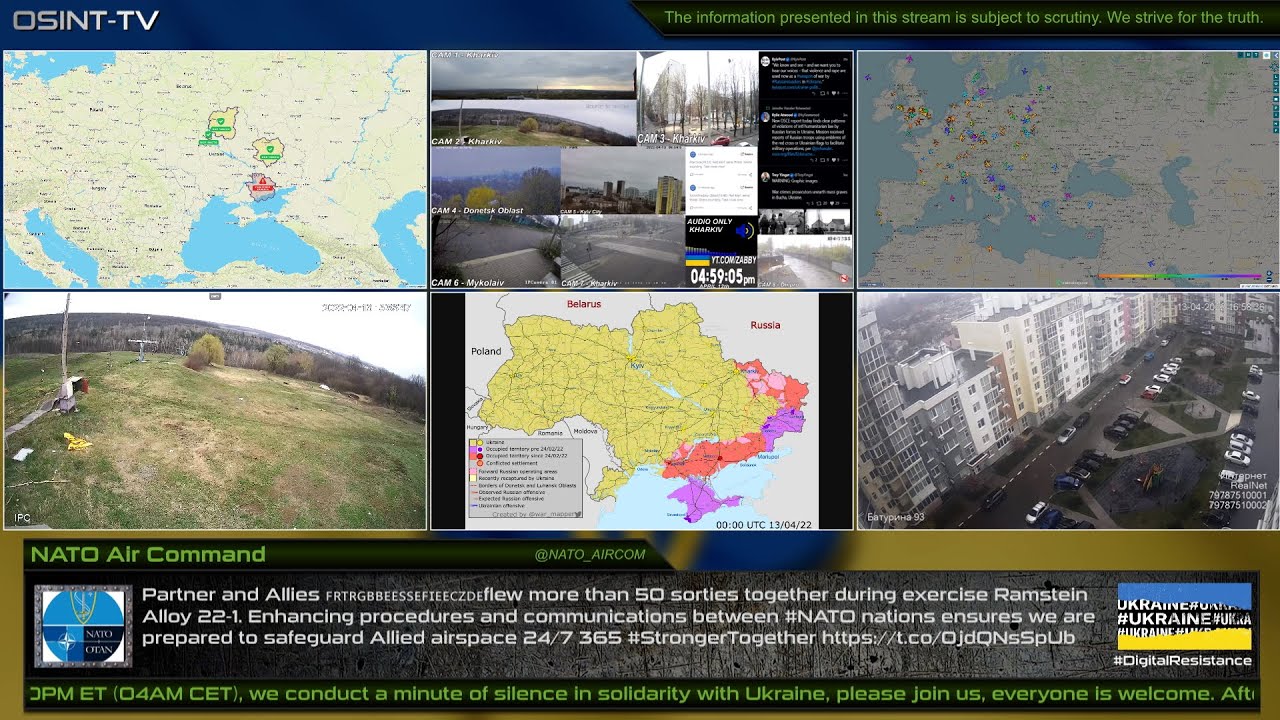Select the apartment courtyard camera feed
Screen dimensions: 1280x720
(x=1067, y=410)
